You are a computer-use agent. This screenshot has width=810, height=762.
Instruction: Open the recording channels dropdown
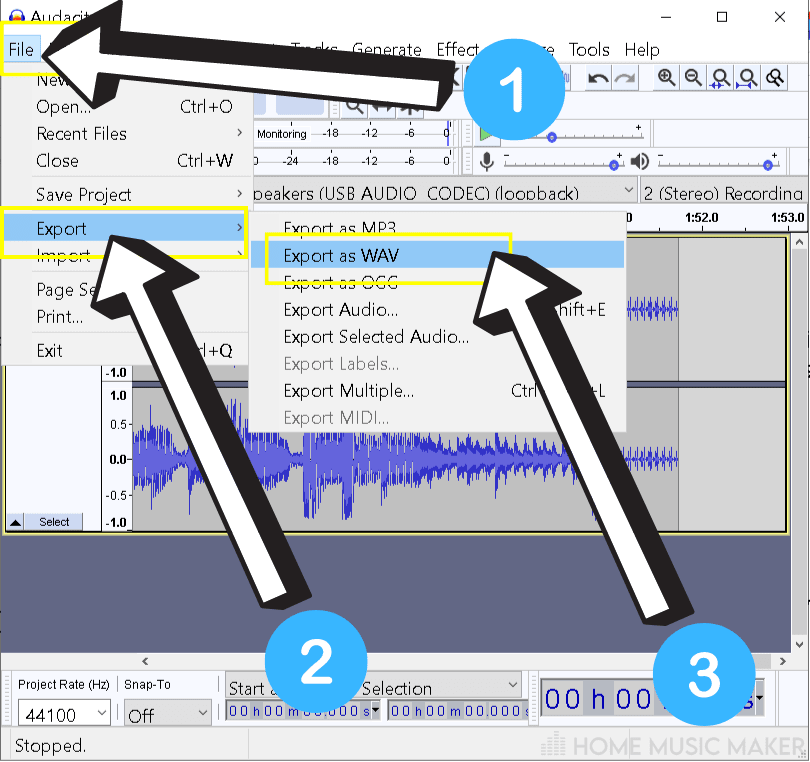point(722,193)
